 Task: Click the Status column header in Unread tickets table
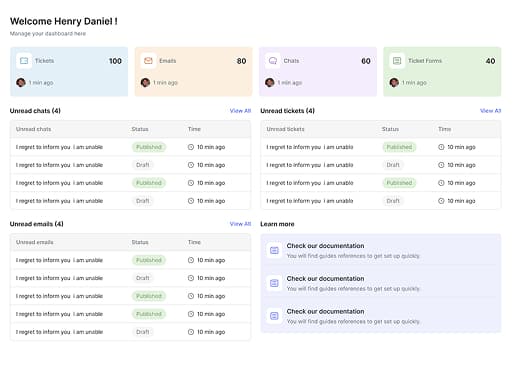pyautogui.click(x=390, y=129)
